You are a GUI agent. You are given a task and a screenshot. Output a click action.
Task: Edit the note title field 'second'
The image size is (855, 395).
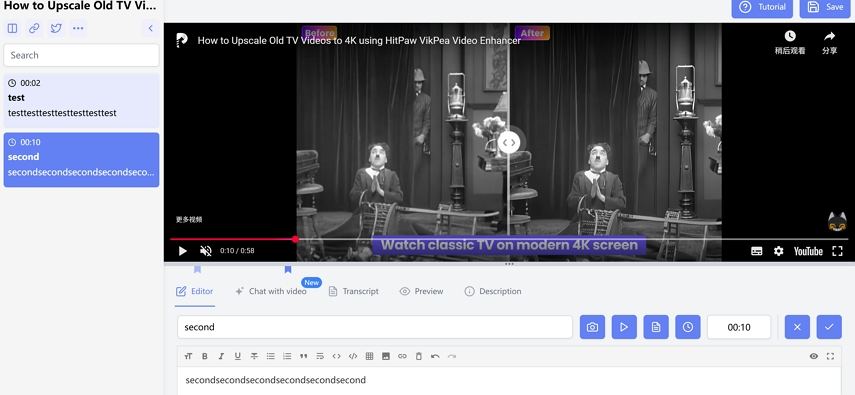tap(375, 327)
